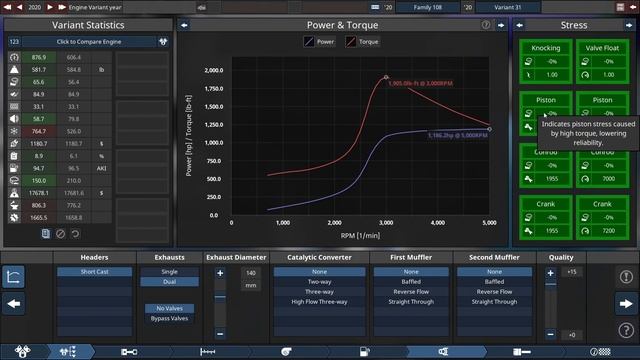Switch Stress panel with left arrow
This screenshot has height=360, width=640.
coord(519,25)
